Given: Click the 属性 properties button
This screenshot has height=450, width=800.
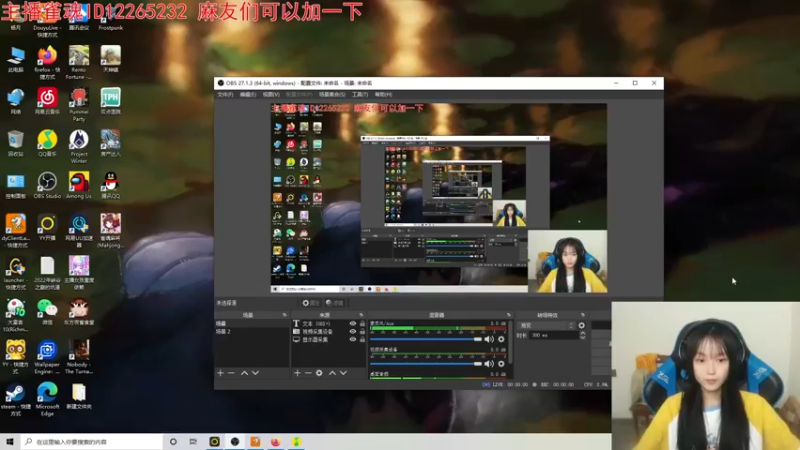Looking at the screenshot, I should [x=310, y=303].
